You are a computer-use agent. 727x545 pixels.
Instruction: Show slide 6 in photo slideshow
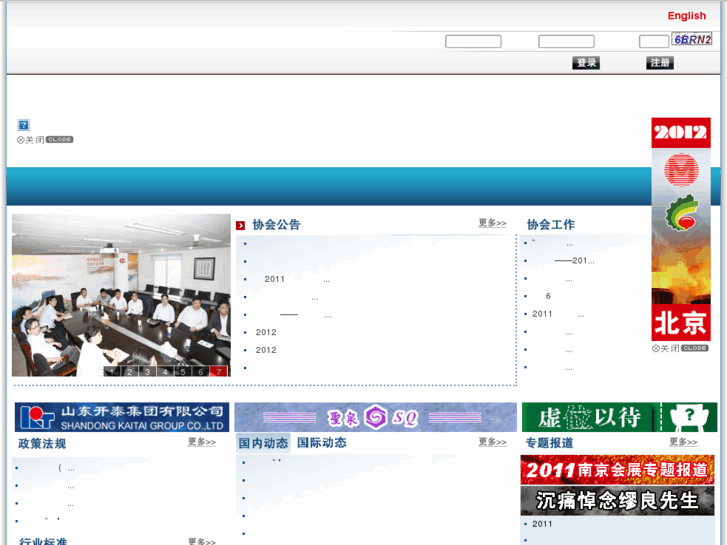tap(200, 372)
